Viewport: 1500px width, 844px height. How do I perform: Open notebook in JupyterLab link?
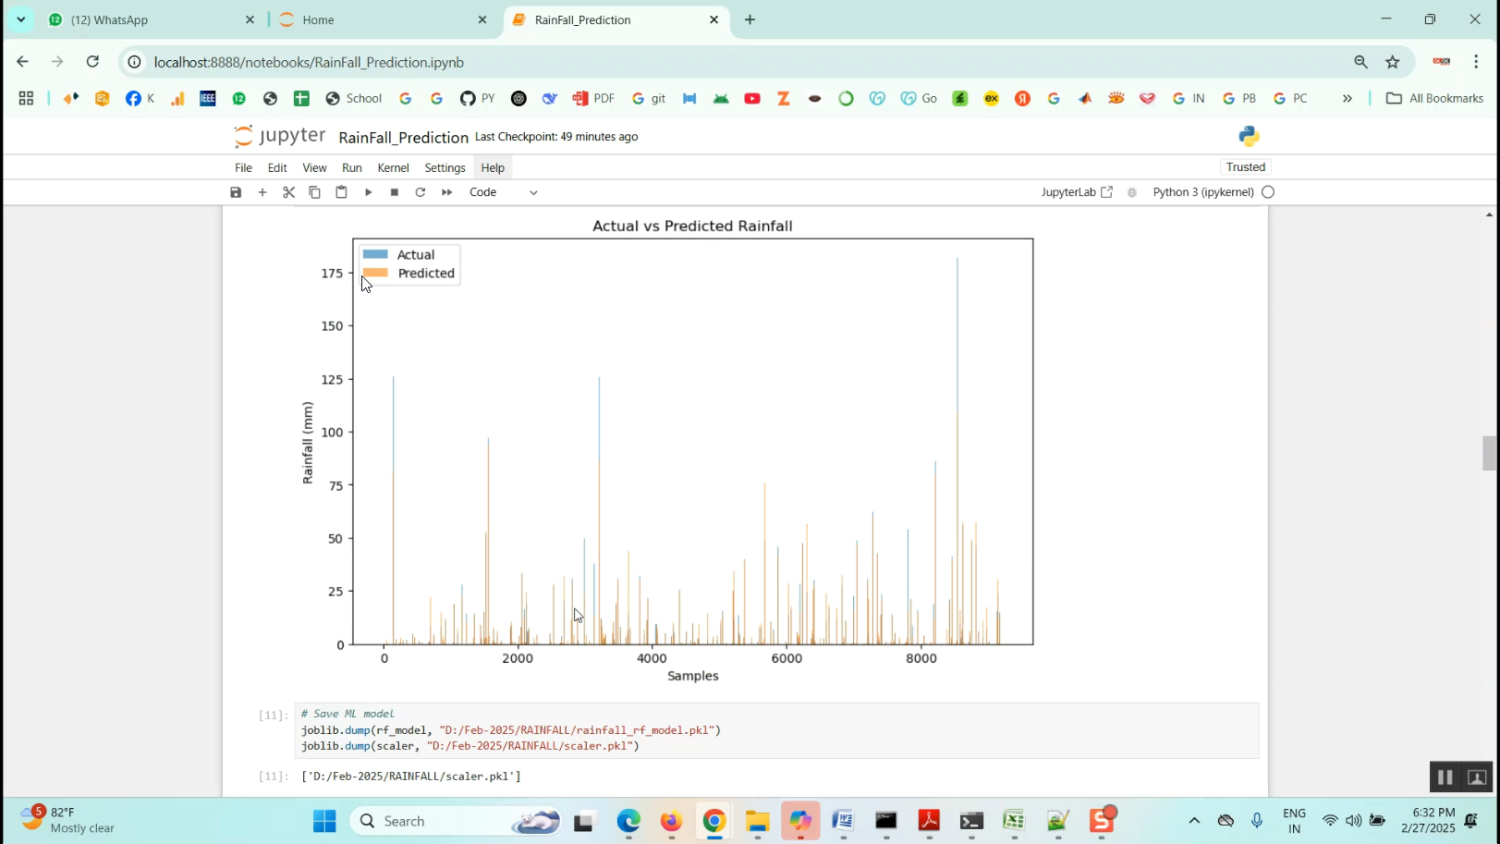[1076, 192]
